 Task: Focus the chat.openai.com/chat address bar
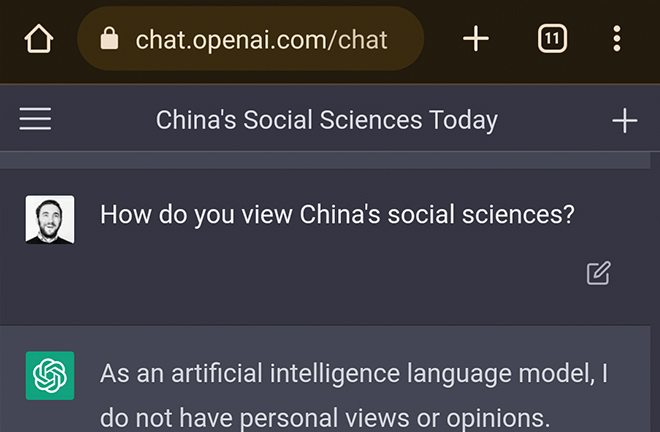(x=250, y=39)
